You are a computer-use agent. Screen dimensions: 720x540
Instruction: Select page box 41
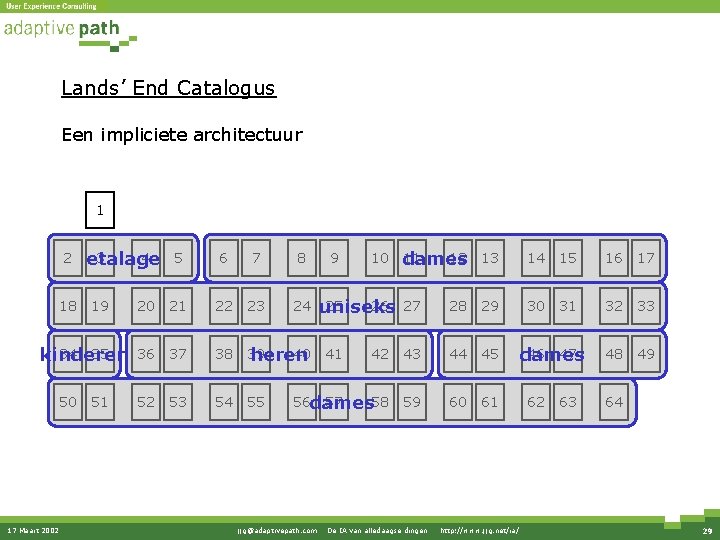coord(334,354)
